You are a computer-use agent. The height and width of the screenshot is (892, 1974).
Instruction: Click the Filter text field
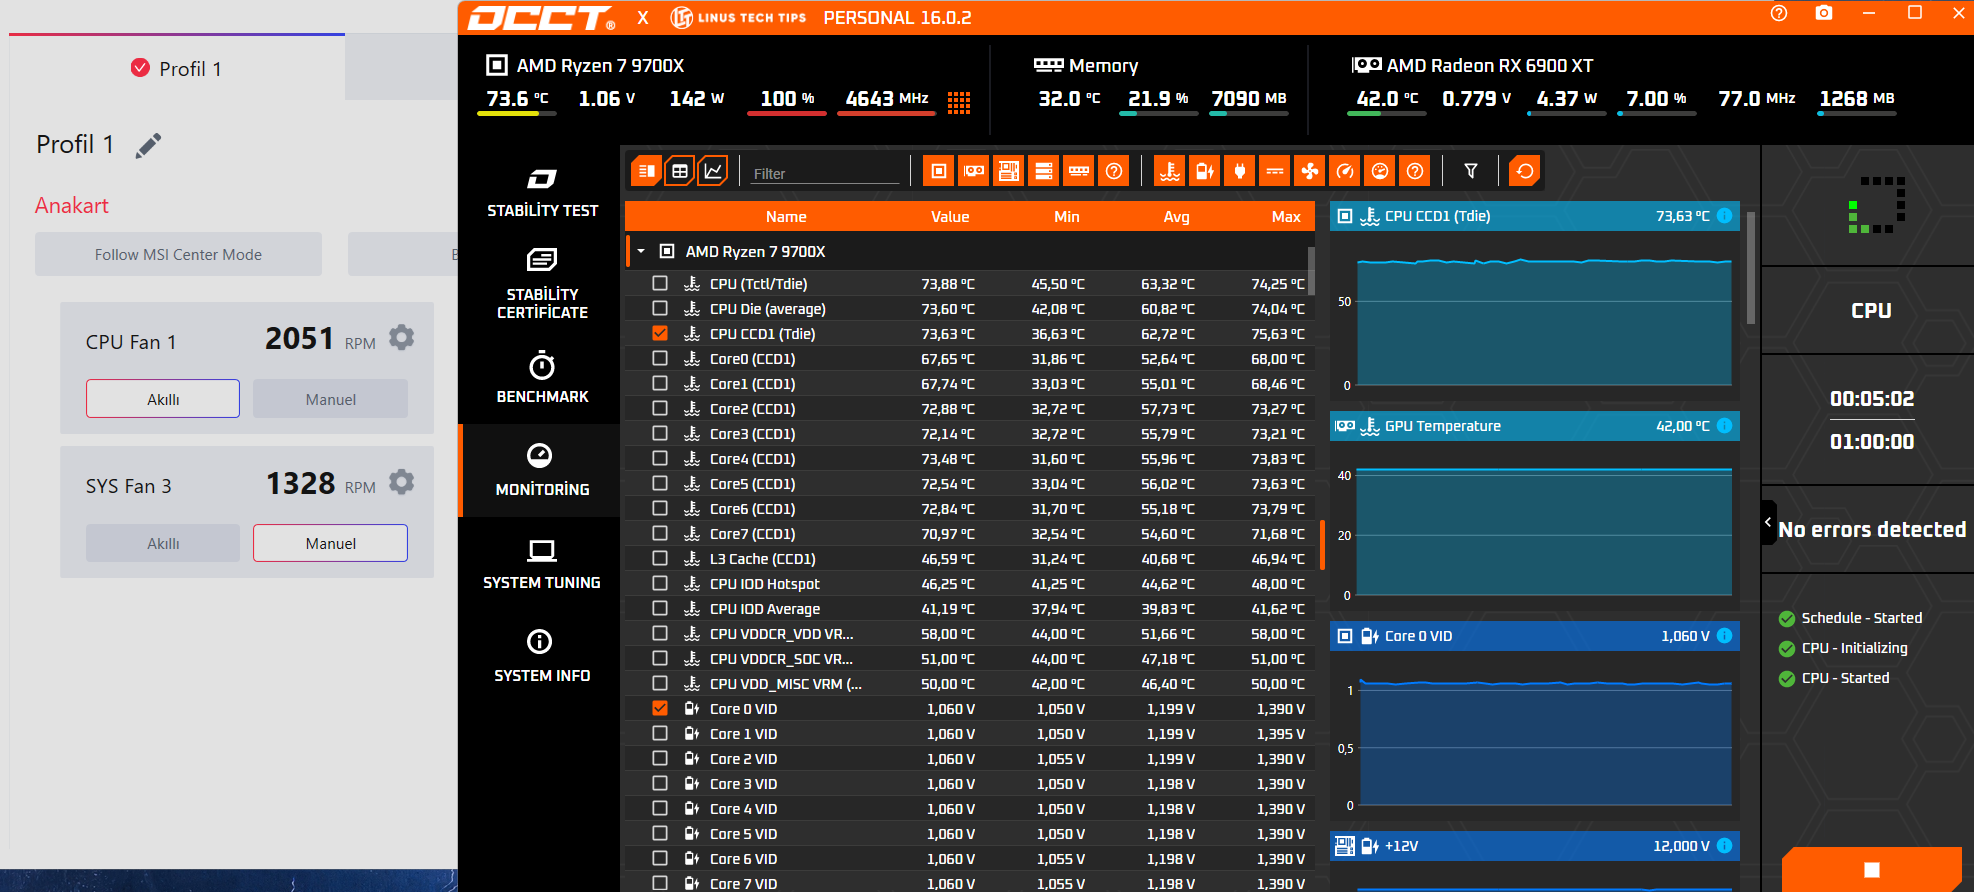(826, 173)
